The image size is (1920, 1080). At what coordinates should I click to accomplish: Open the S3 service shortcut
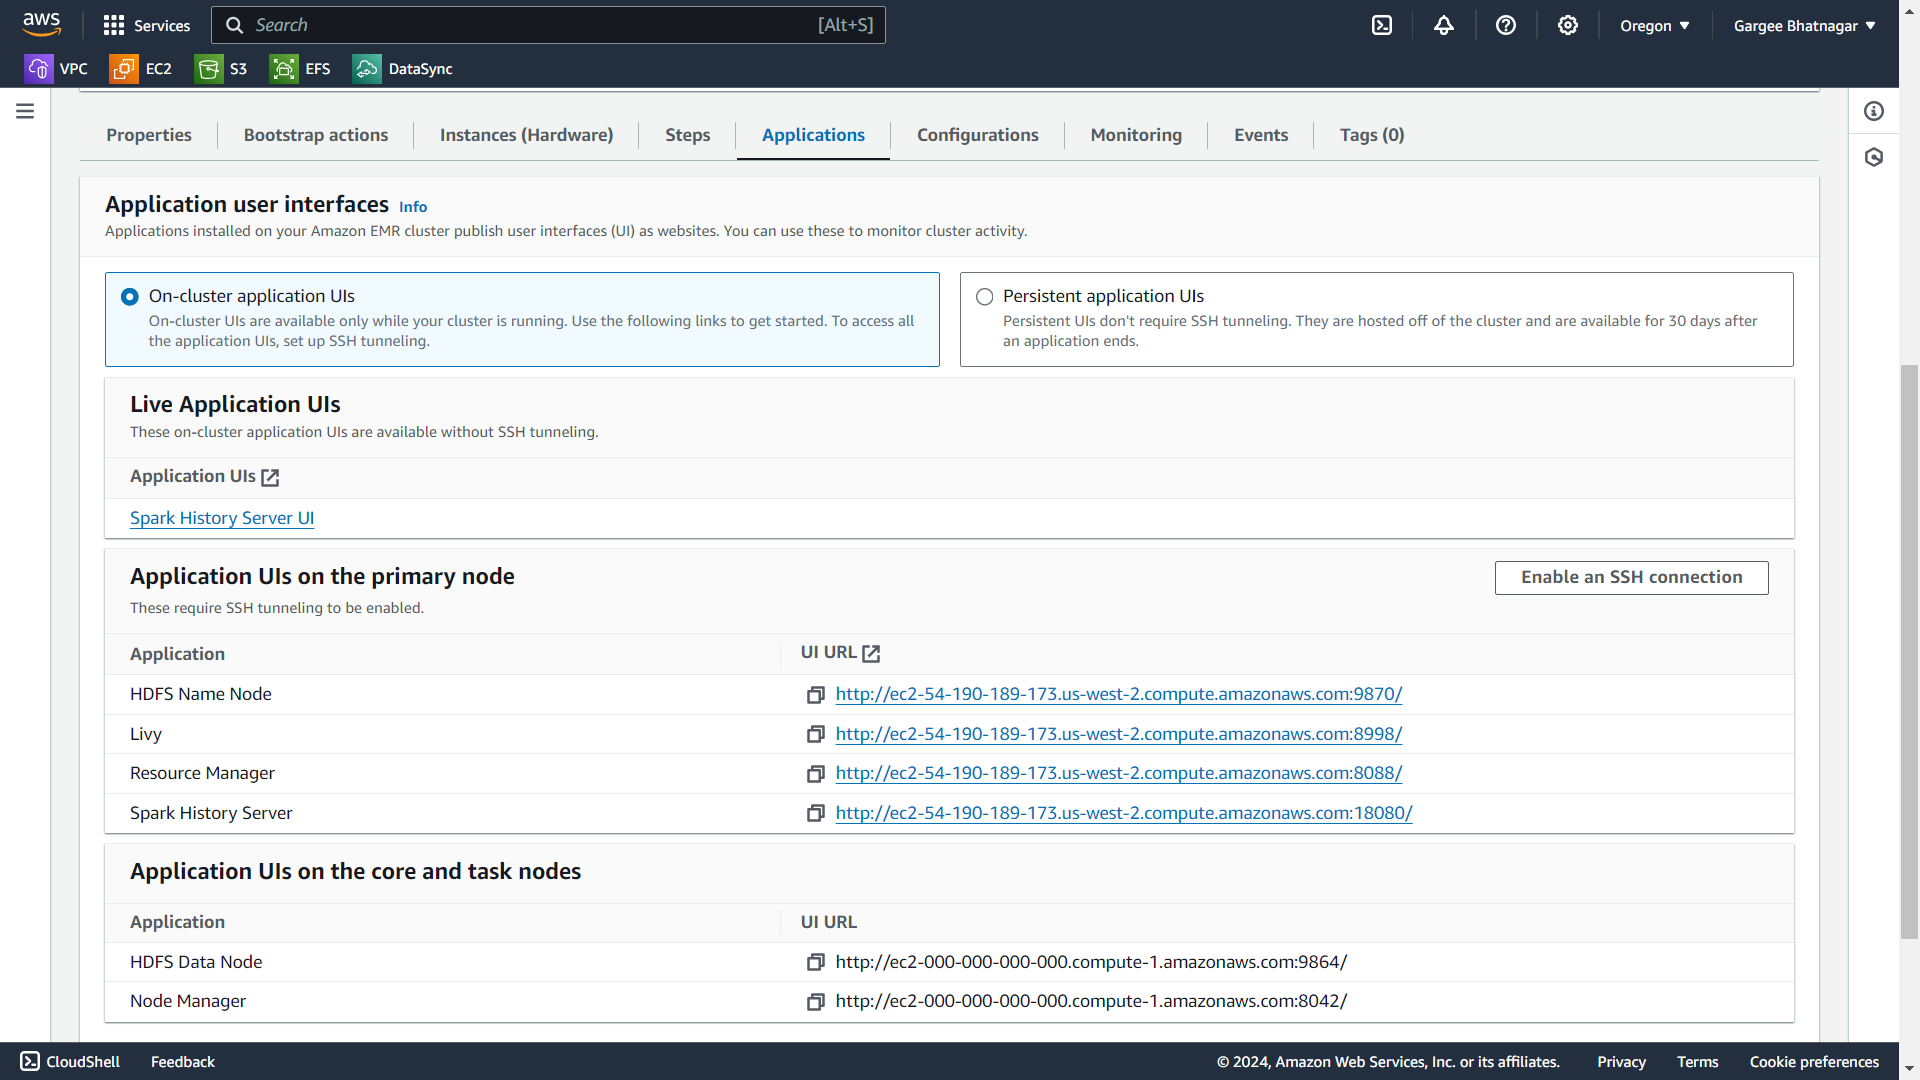(223, 69)
